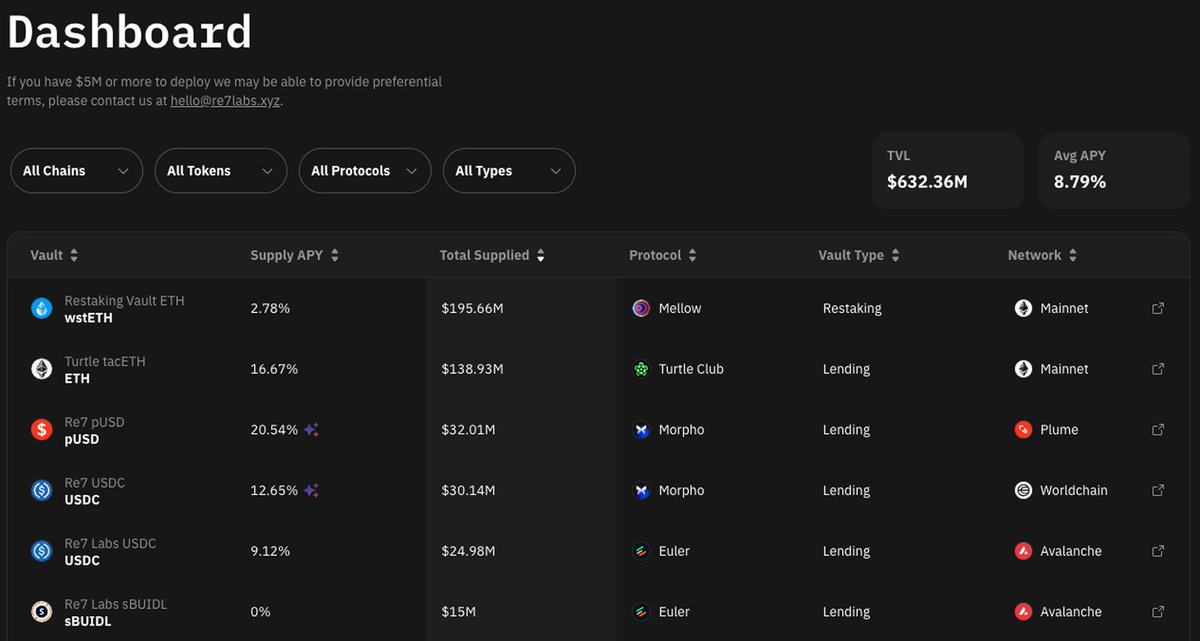Image resolution: width=1200 pixels, height=641 pixels.
Task: Click the 16.67% supply APY value
Action: tap(274, 369)
